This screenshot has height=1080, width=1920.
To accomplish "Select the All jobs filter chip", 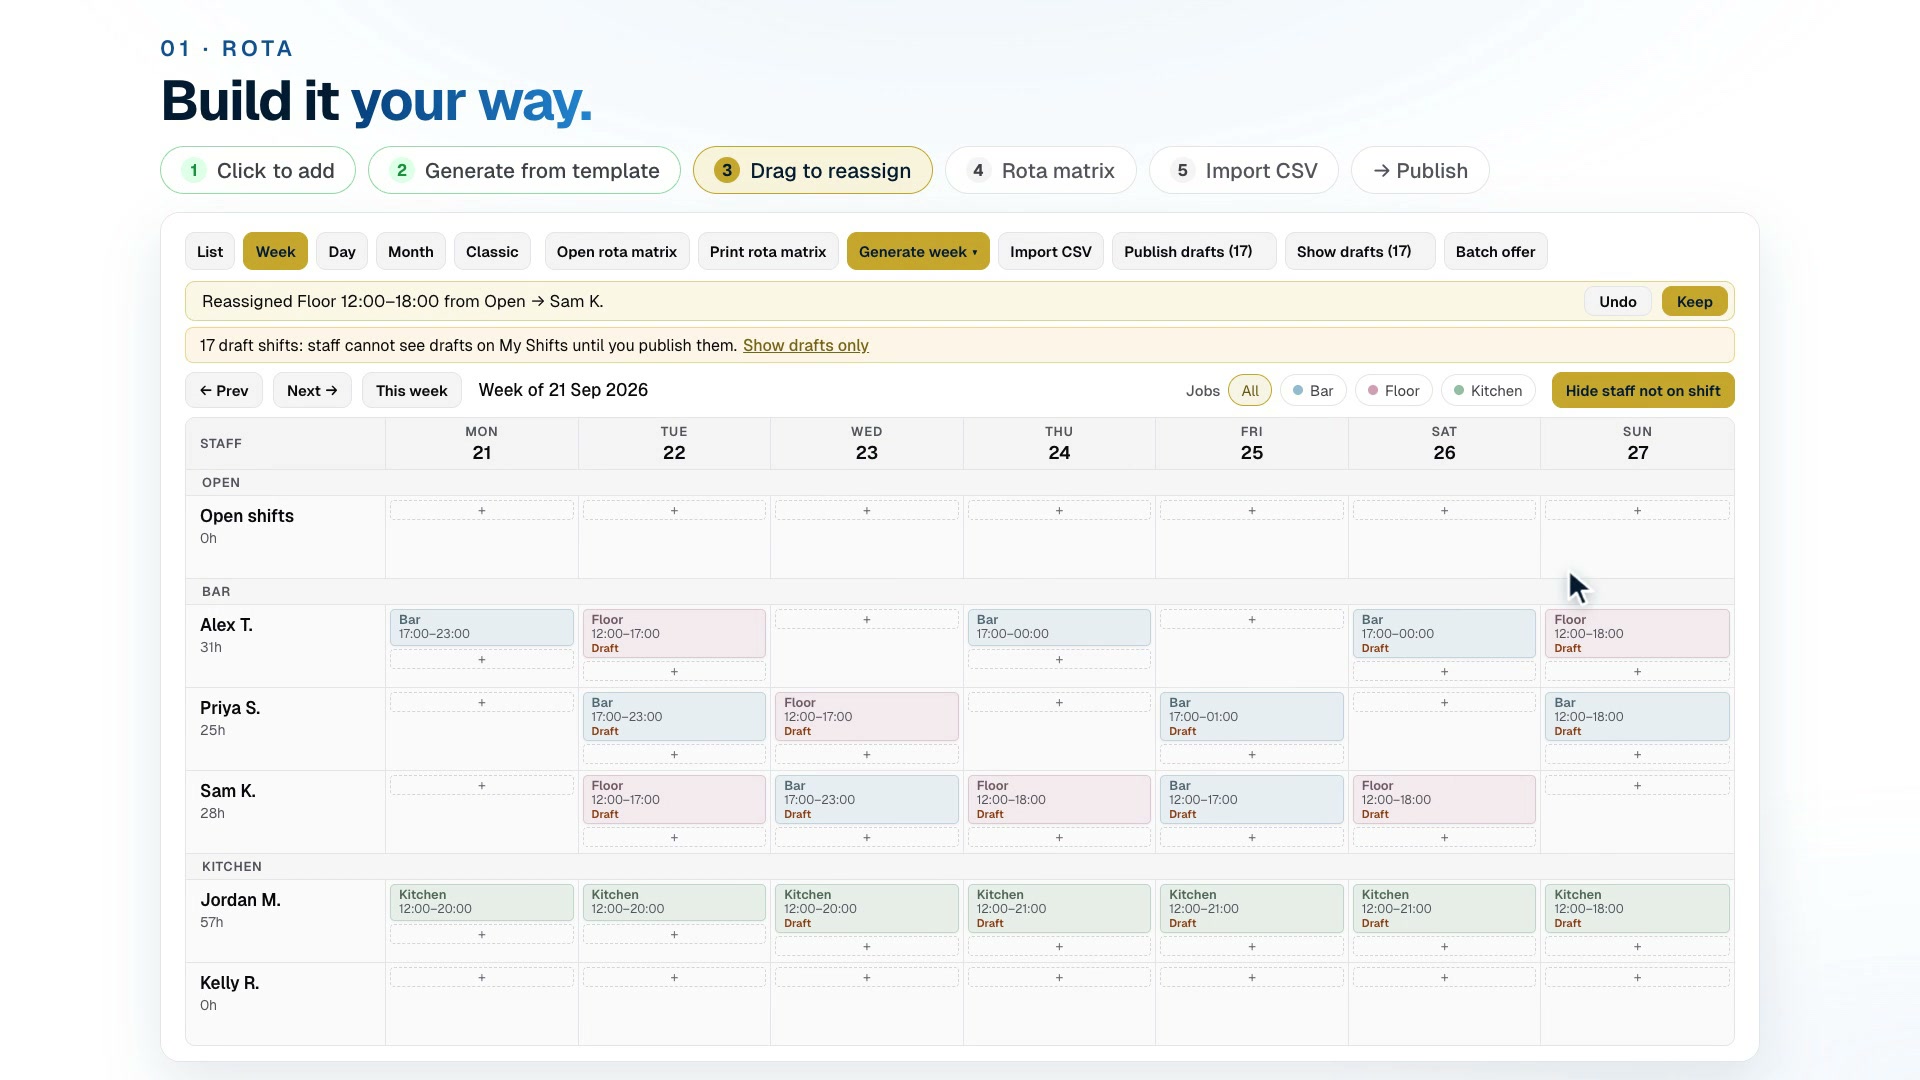I will pos(1250,391).
